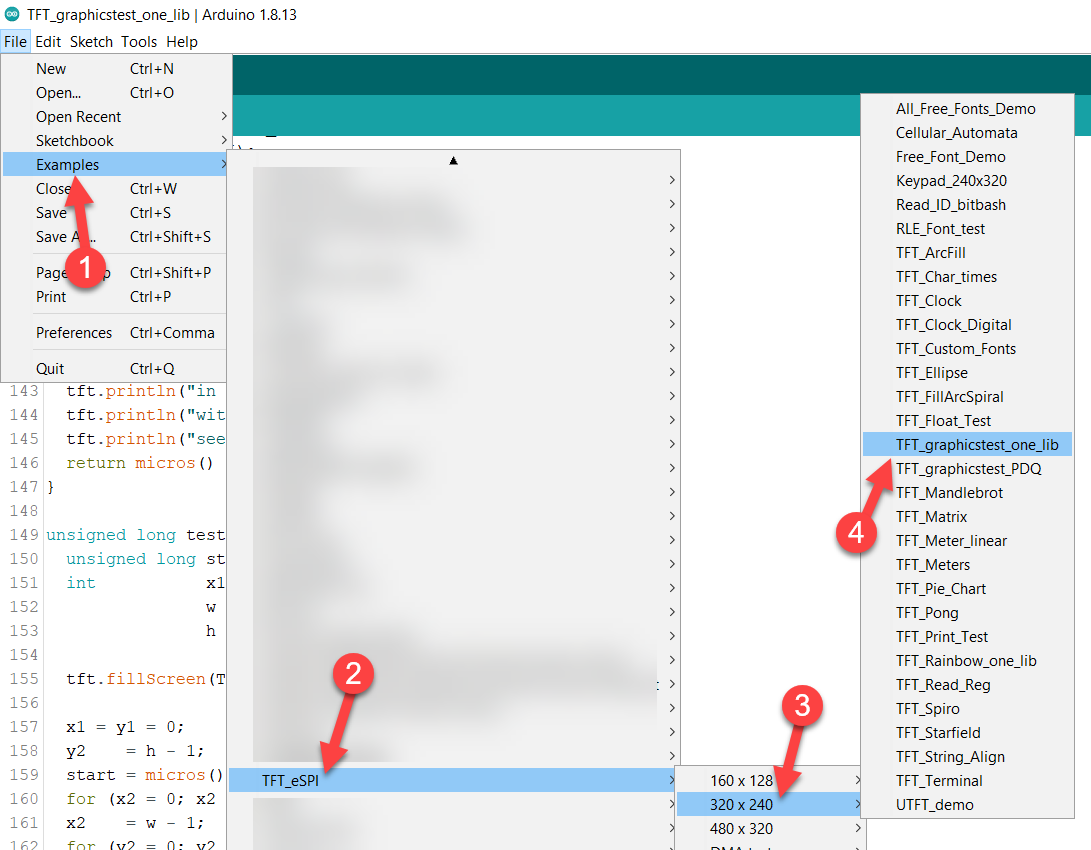Click the arrow beside 480 x 320
Screen dimensions: 1091x850
click(x=858, y=828)
